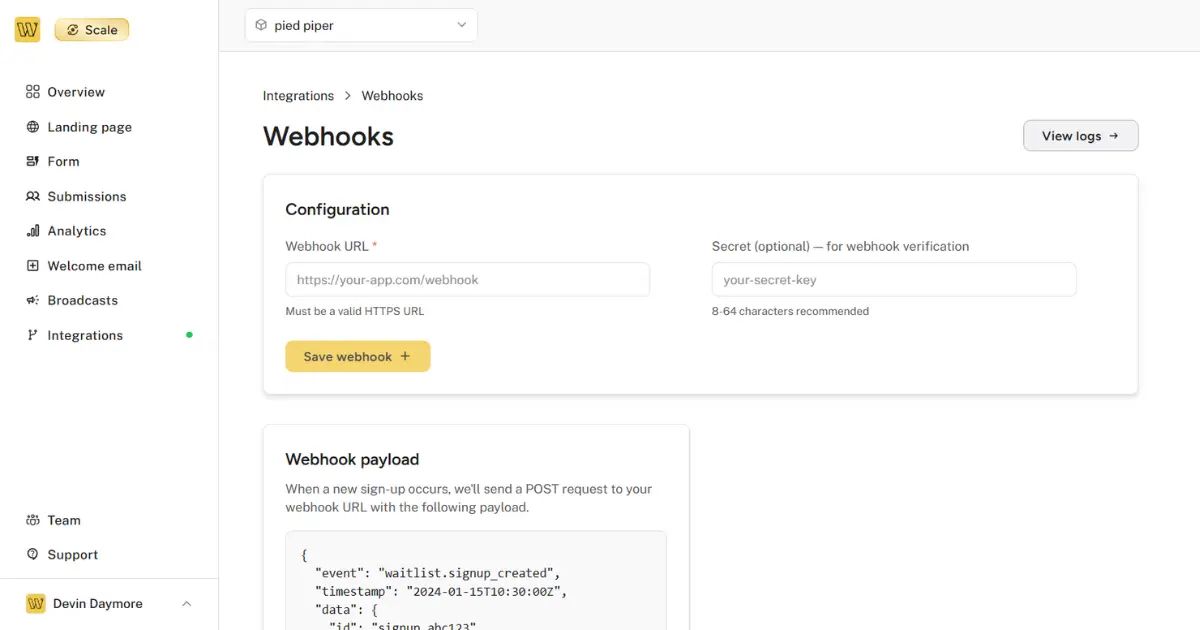Select Webhooks in the breadcrumb trail
The height and width of the screenshot is (630, 1200).
coord(392,95)
